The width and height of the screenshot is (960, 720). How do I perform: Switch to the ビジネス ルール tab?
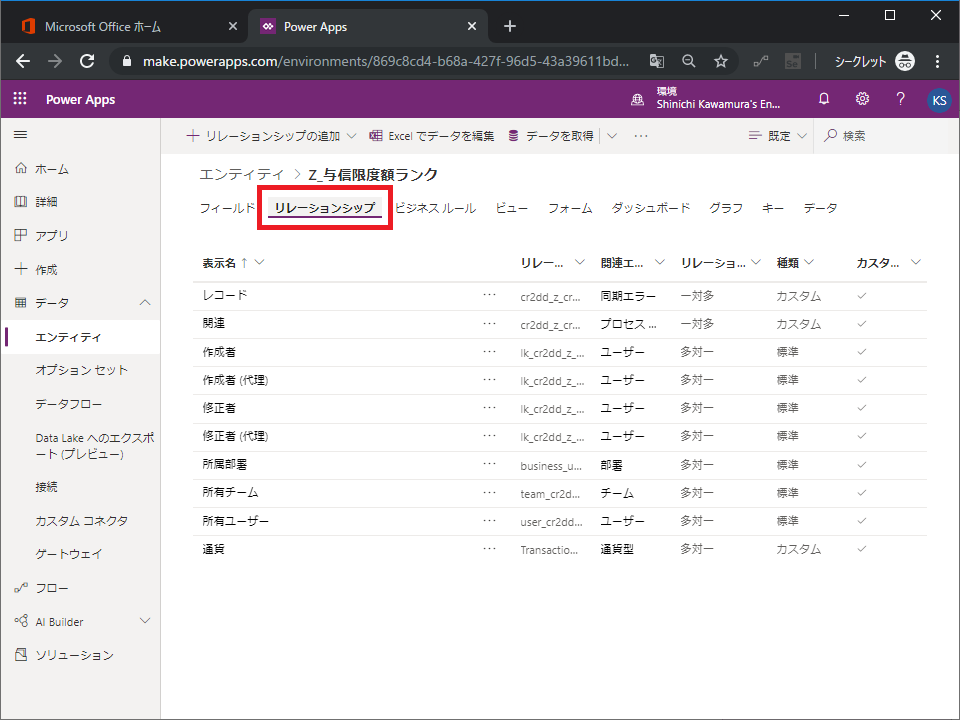tap(435, 208)
